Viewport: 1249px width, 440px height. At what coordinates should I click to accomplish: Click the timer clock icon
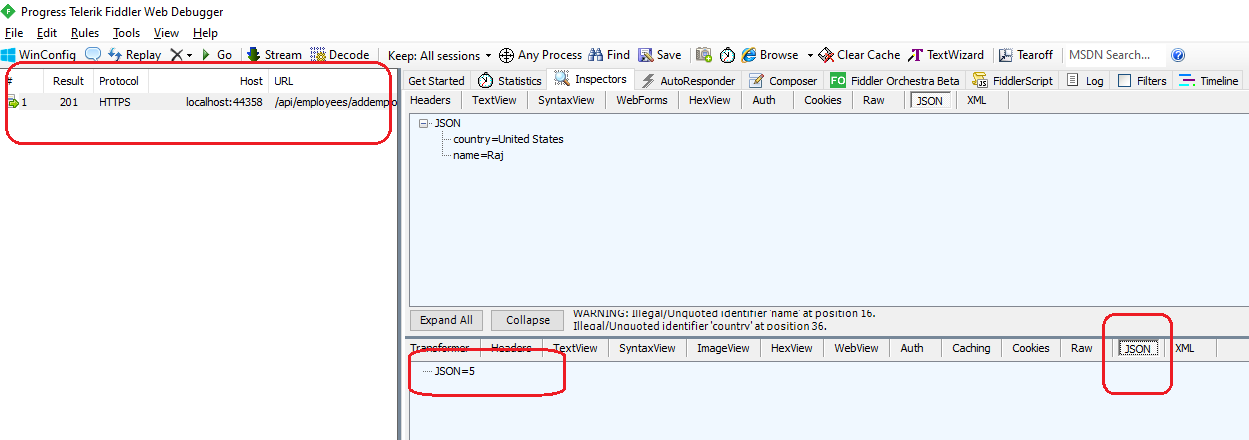click(727, 55)
